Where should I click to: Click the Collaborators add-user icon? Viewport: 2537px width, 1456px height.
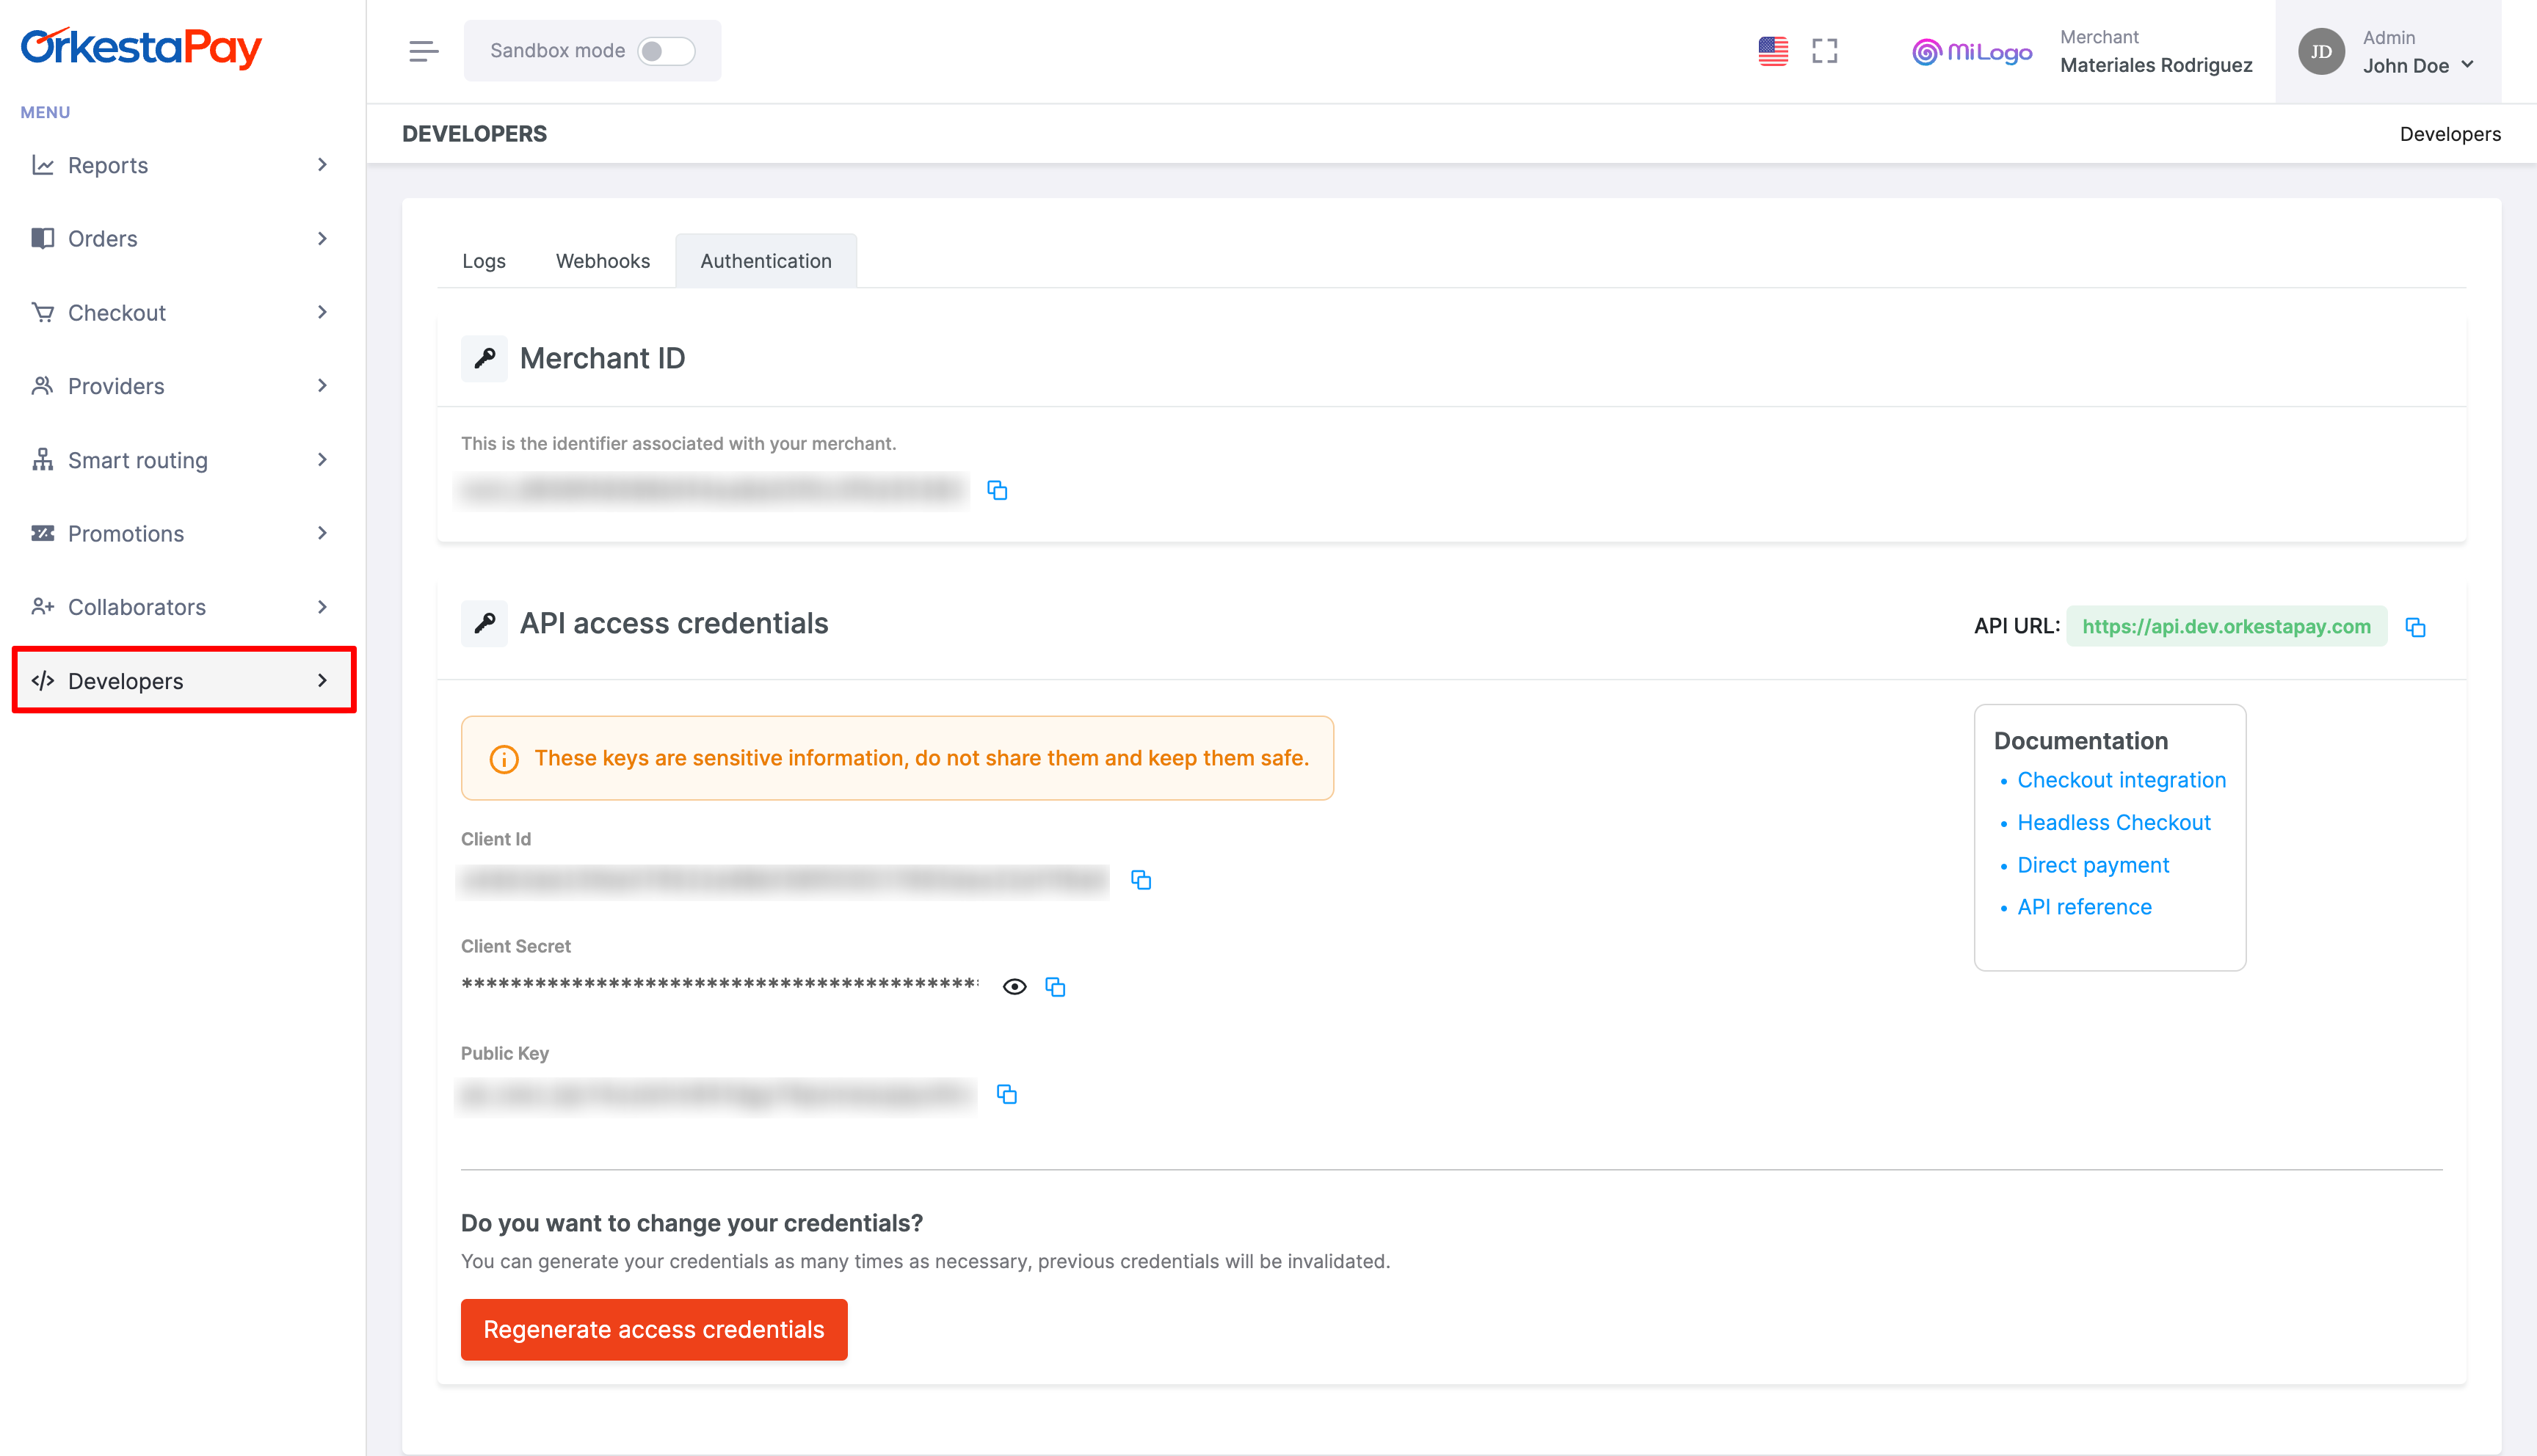(x=42, y=607)
